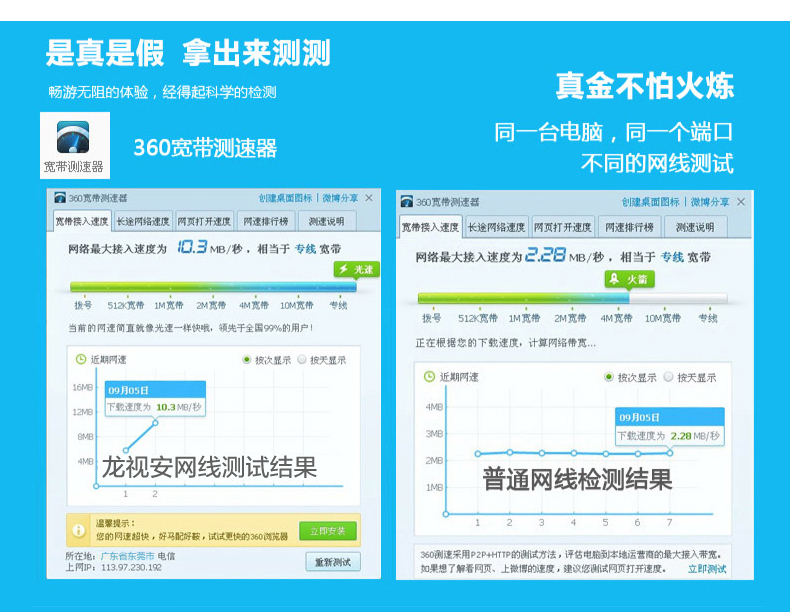Screen dimensions: 790x616
Task: Switch to 长途网络速度 tab in right window
Action: pyautogui.click(x=496, y=228)
